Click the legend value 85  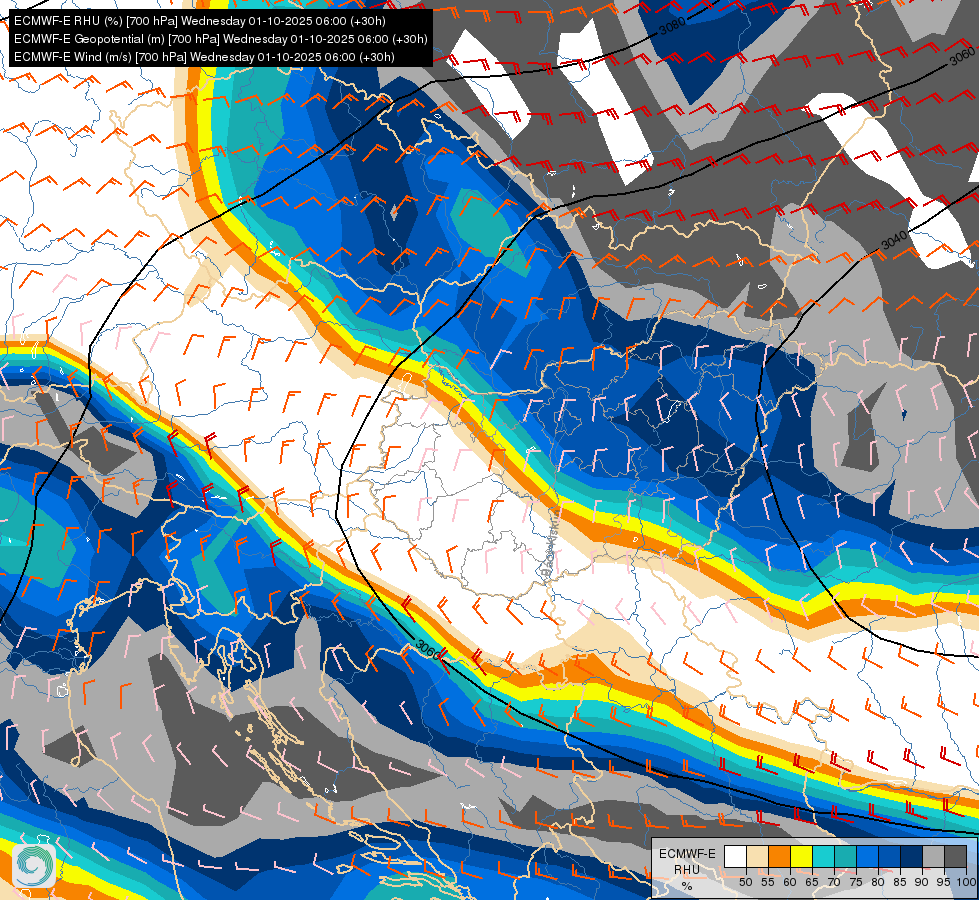(x=900, y=882)
